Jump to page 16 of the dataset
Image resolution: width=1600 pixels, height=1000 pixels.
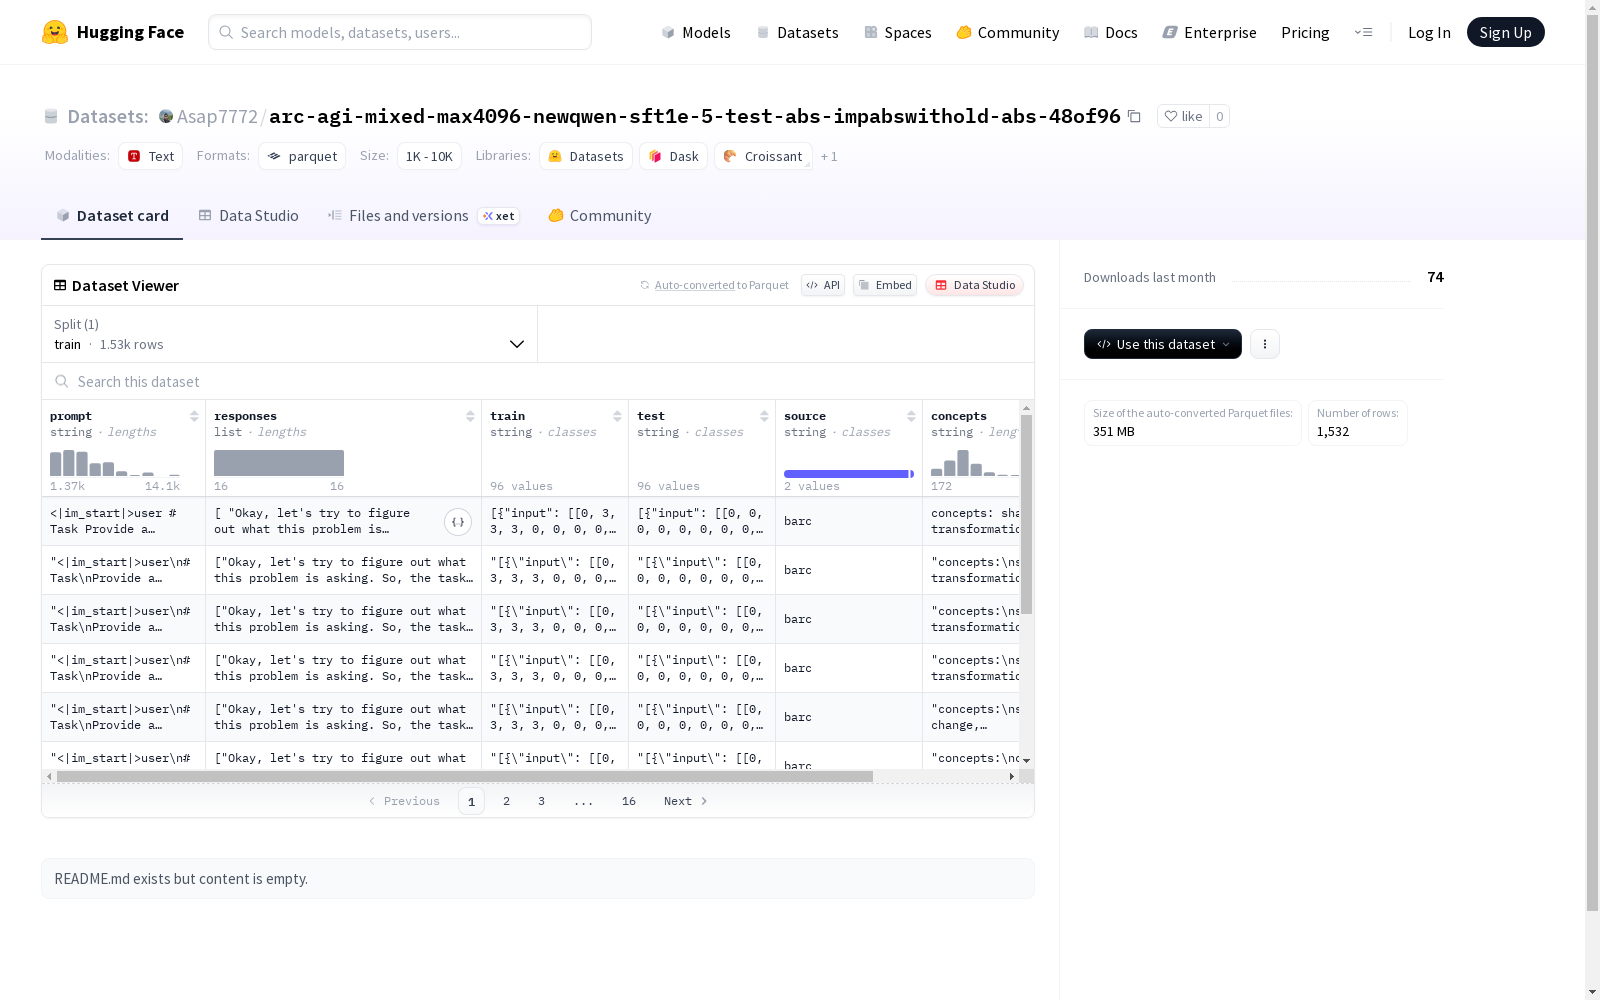point(629,801)
